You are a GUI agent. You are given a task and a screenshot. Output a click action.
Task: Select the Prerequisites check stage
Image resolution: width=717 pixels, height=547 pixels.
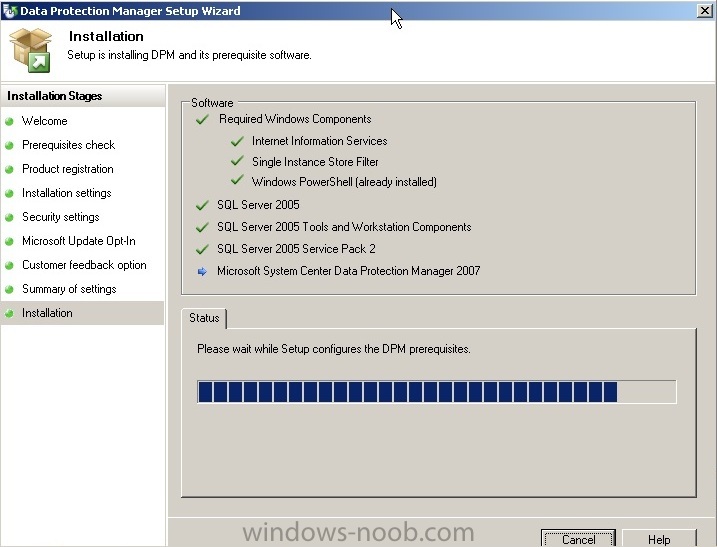pyautogui.click(x=69, y=145)
